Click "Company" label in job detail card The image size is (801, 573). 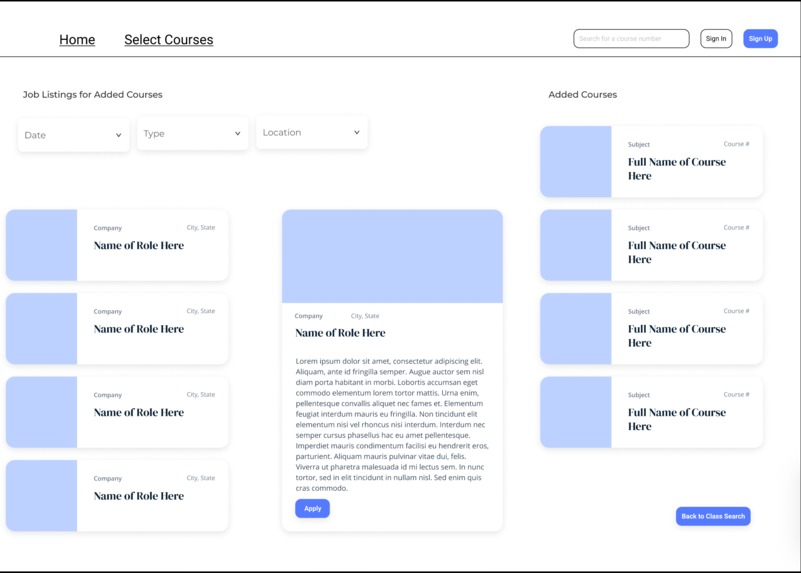[x=309, y=316]
